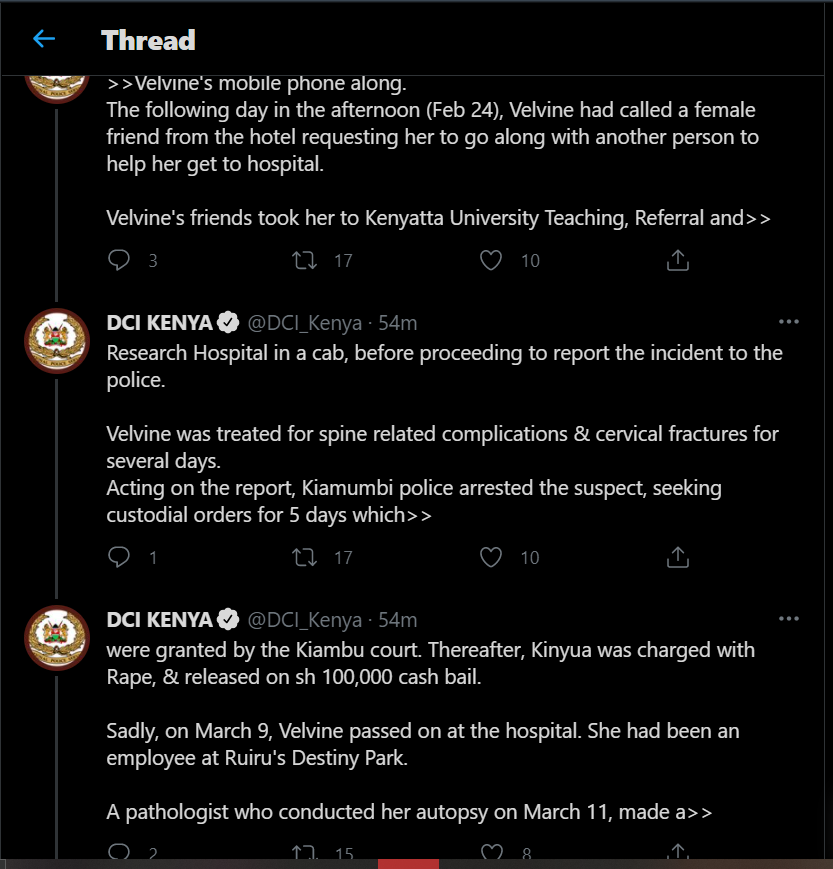The image size is (833, 869).
Task: Reply to the Research Hospital tweet
Action: 120,557
